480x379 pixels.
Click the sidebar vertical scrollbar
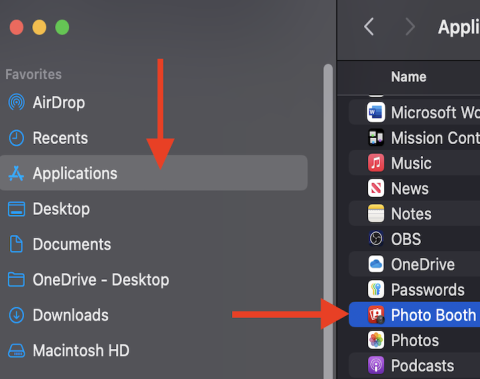point(328,221)
